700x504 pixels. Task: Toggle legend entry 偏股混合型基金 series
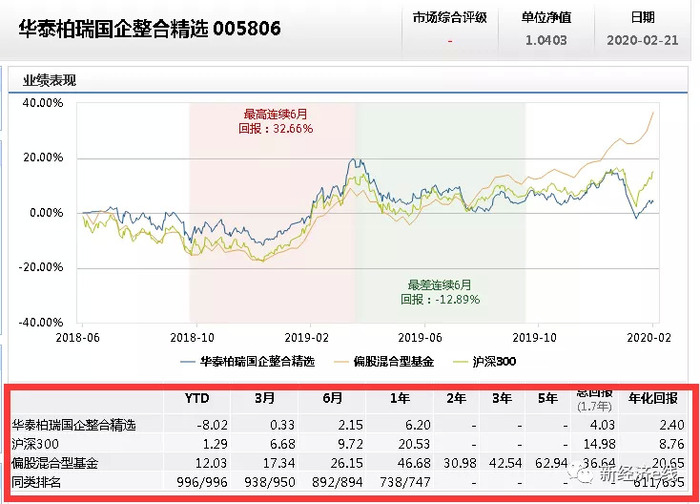coord(384,362)
